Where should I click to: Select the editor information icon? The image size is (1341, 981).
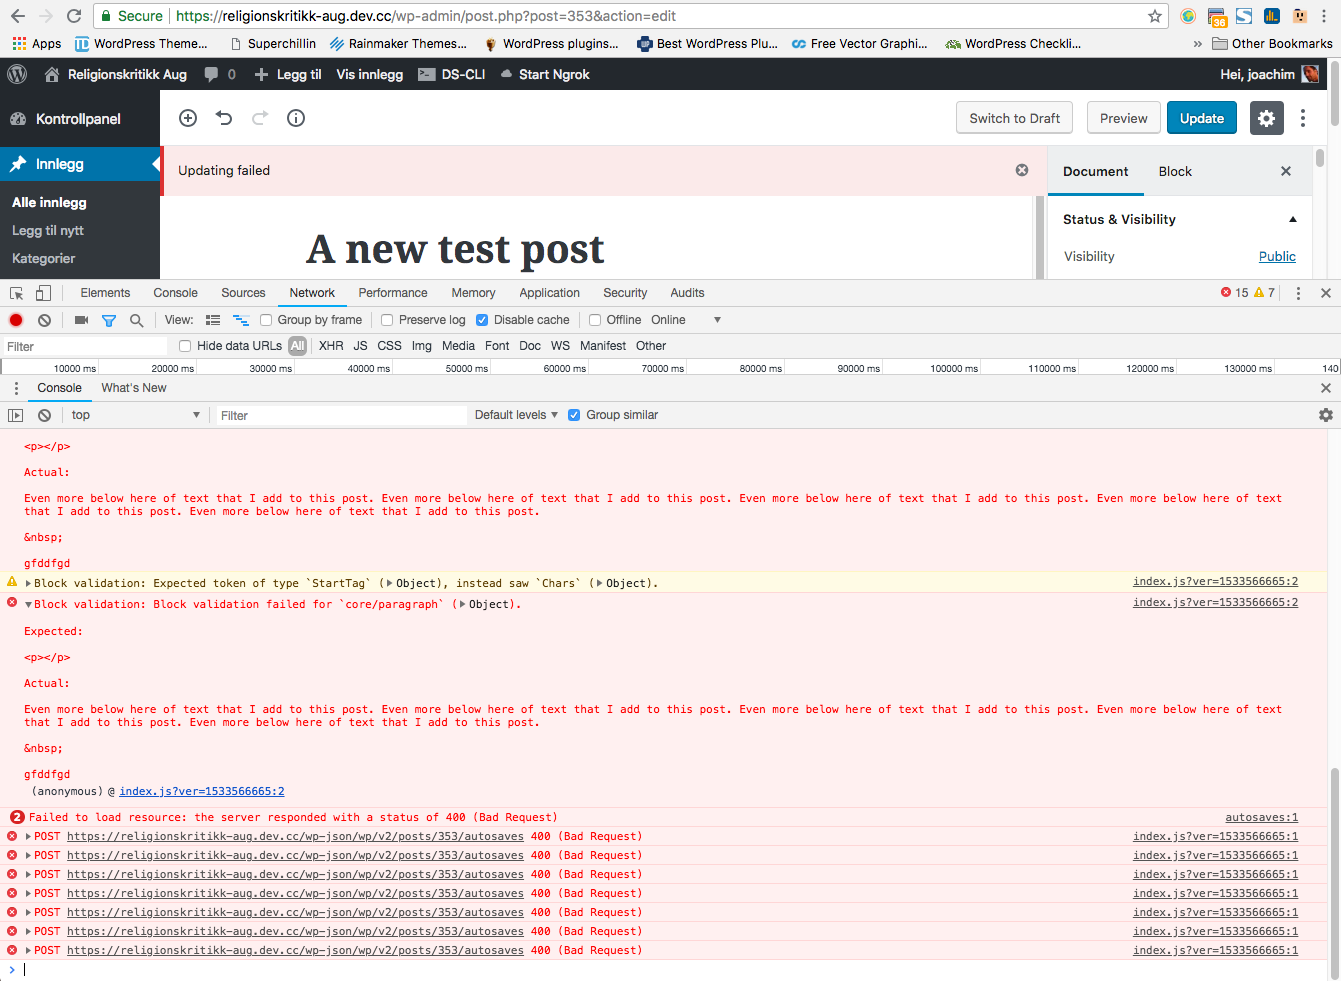point(295,118)
